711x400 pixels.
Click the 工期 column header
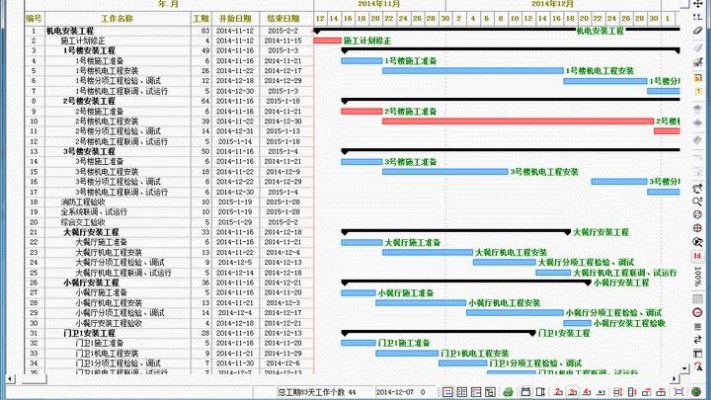[x=200, y=18]
